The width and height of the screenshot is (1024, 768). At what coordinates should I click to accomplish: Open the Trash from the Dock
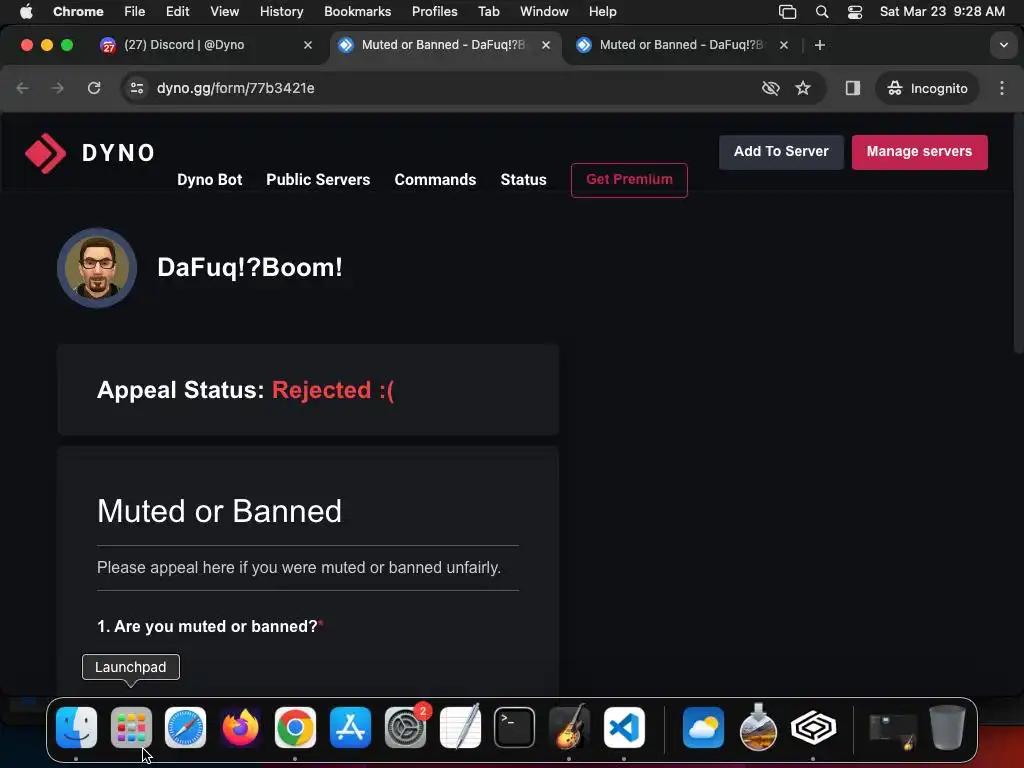(947, 727)
